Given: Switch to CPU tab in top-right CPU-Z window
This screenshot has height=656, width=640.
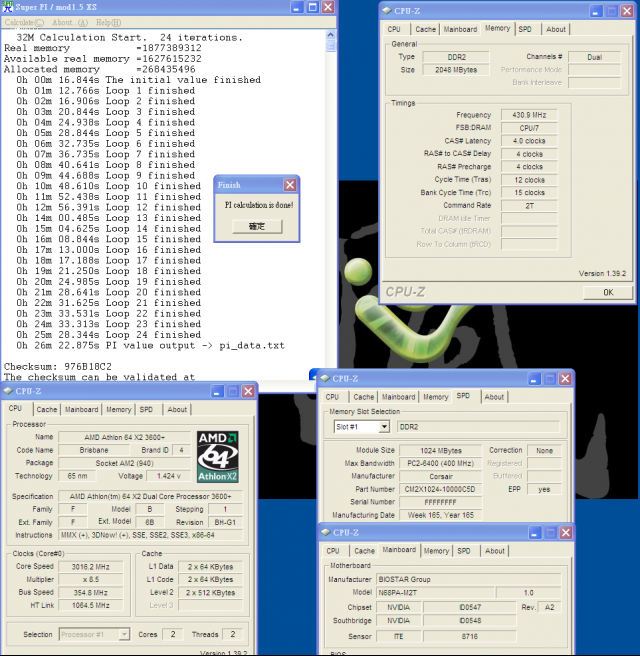Looking at the screenshot, I should click(x=394, y=29).
